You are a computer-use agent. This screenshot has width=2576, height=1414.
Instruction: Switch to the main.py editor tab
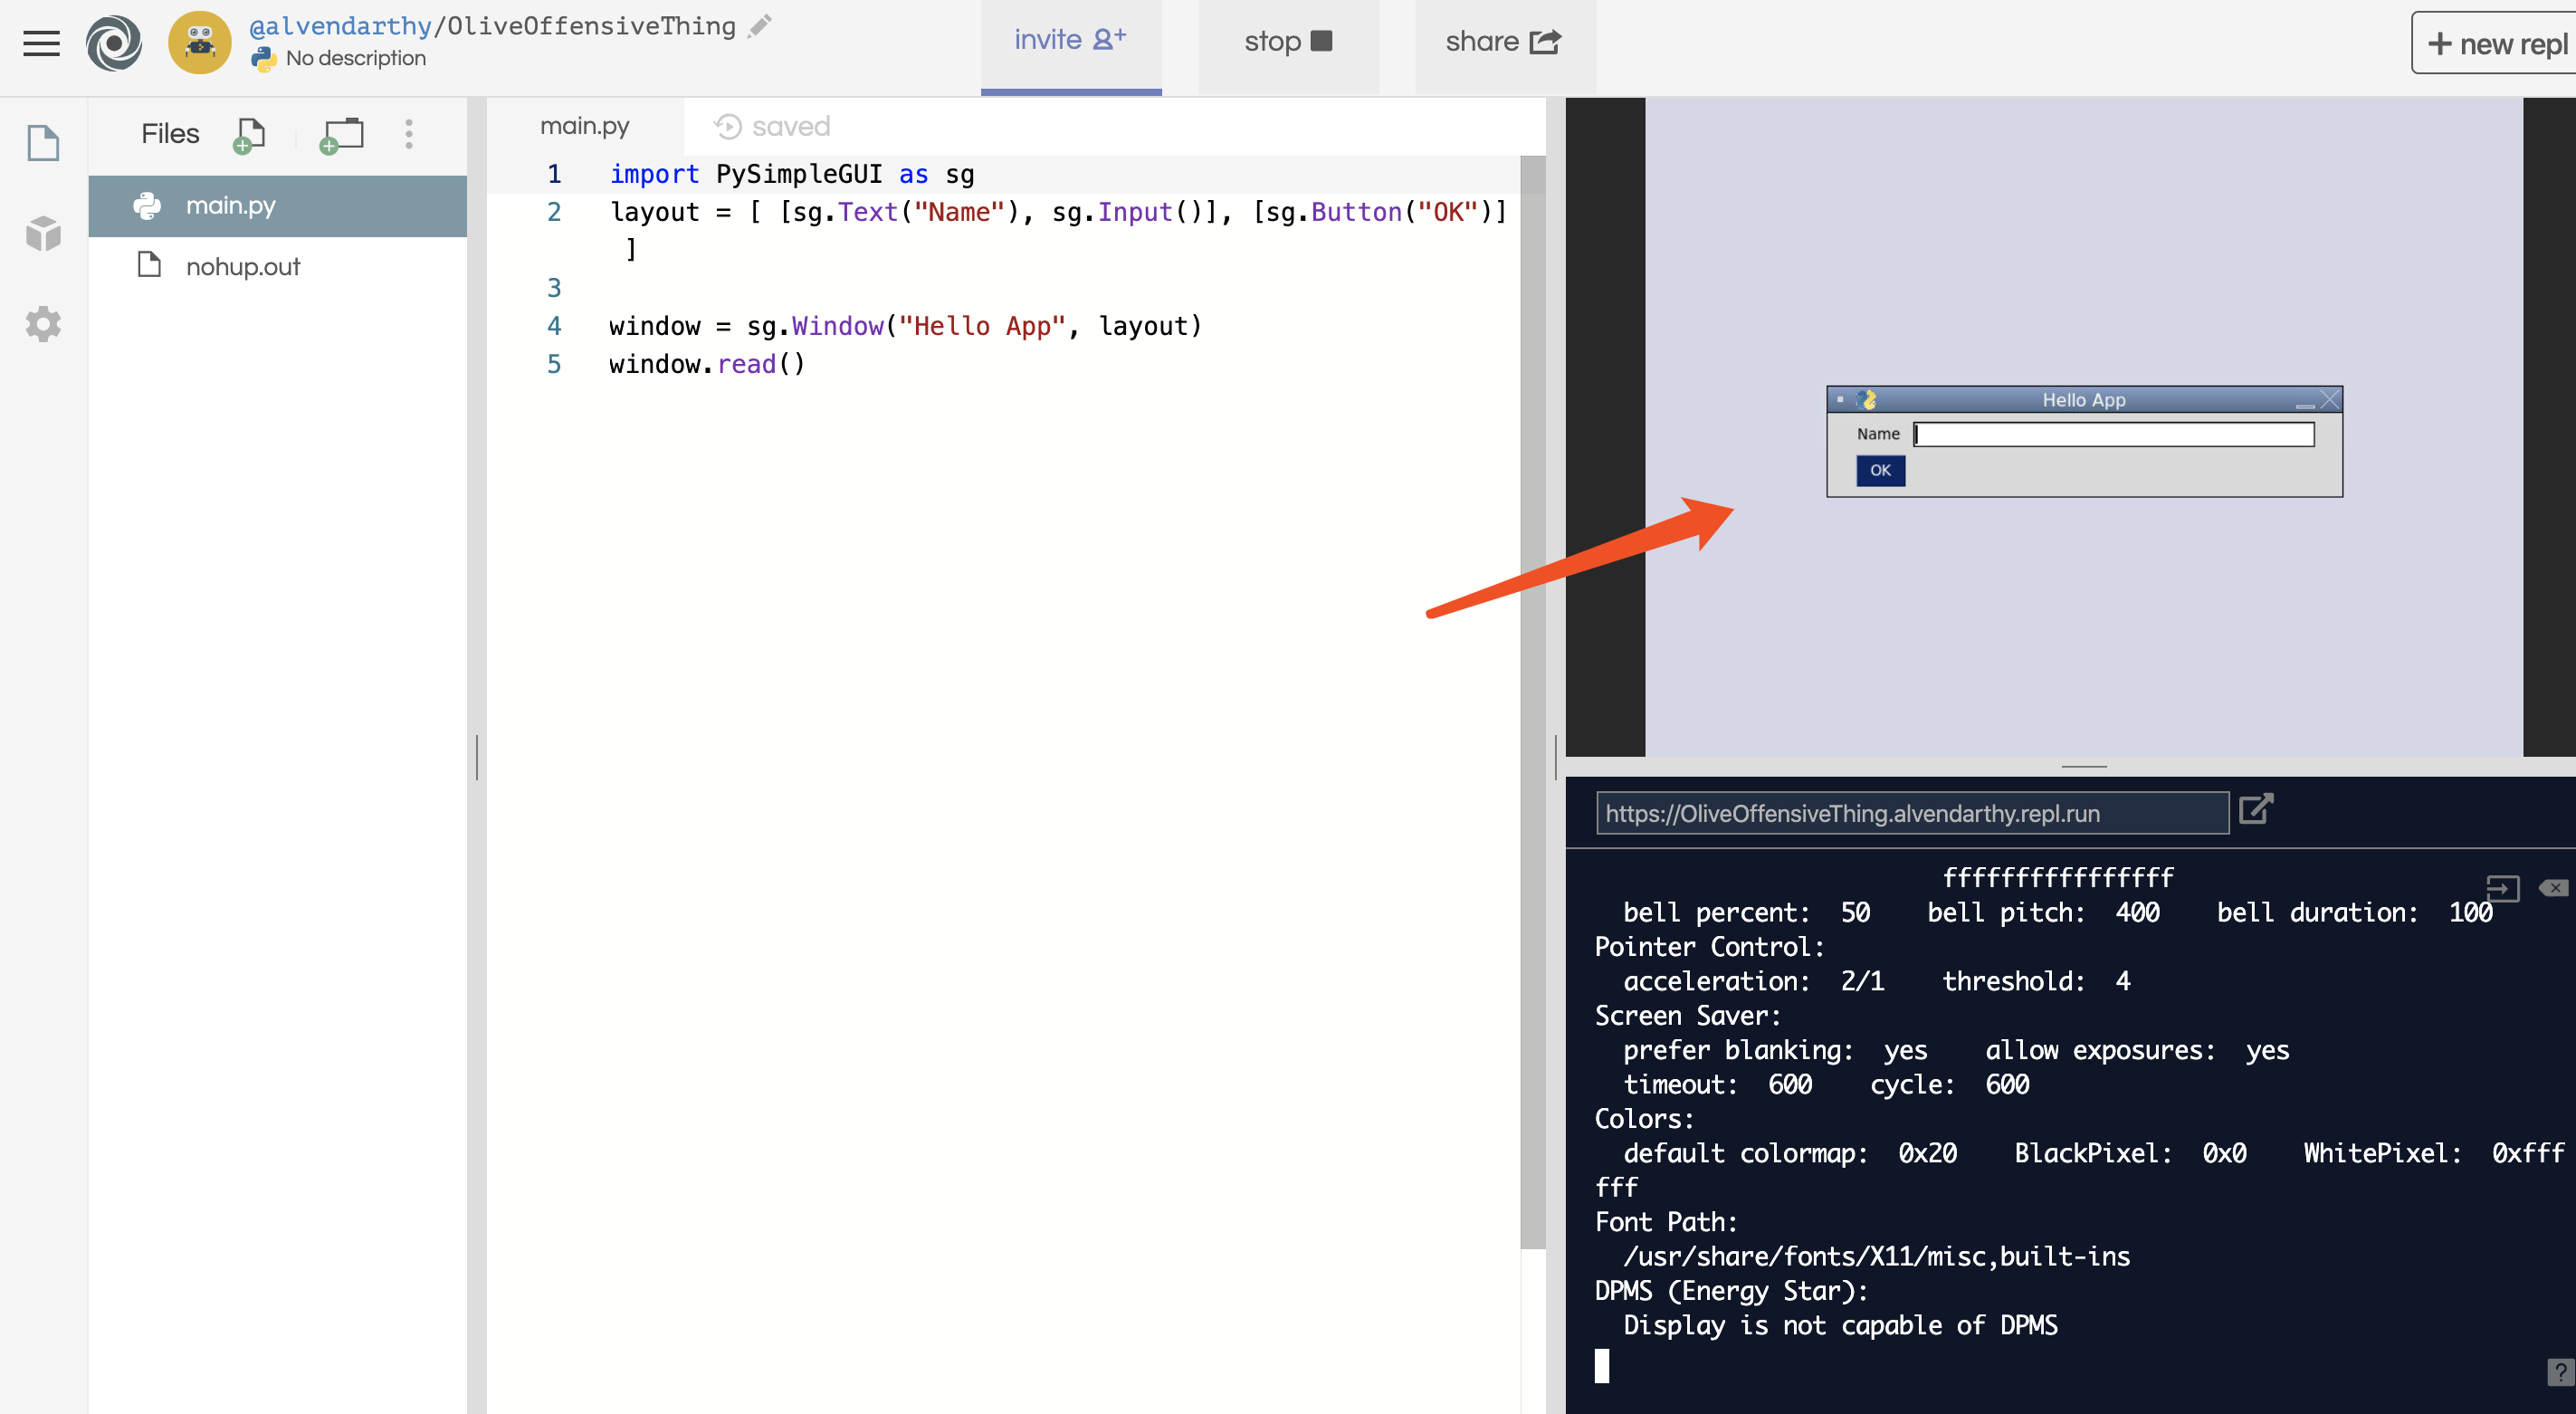[584, 126]
